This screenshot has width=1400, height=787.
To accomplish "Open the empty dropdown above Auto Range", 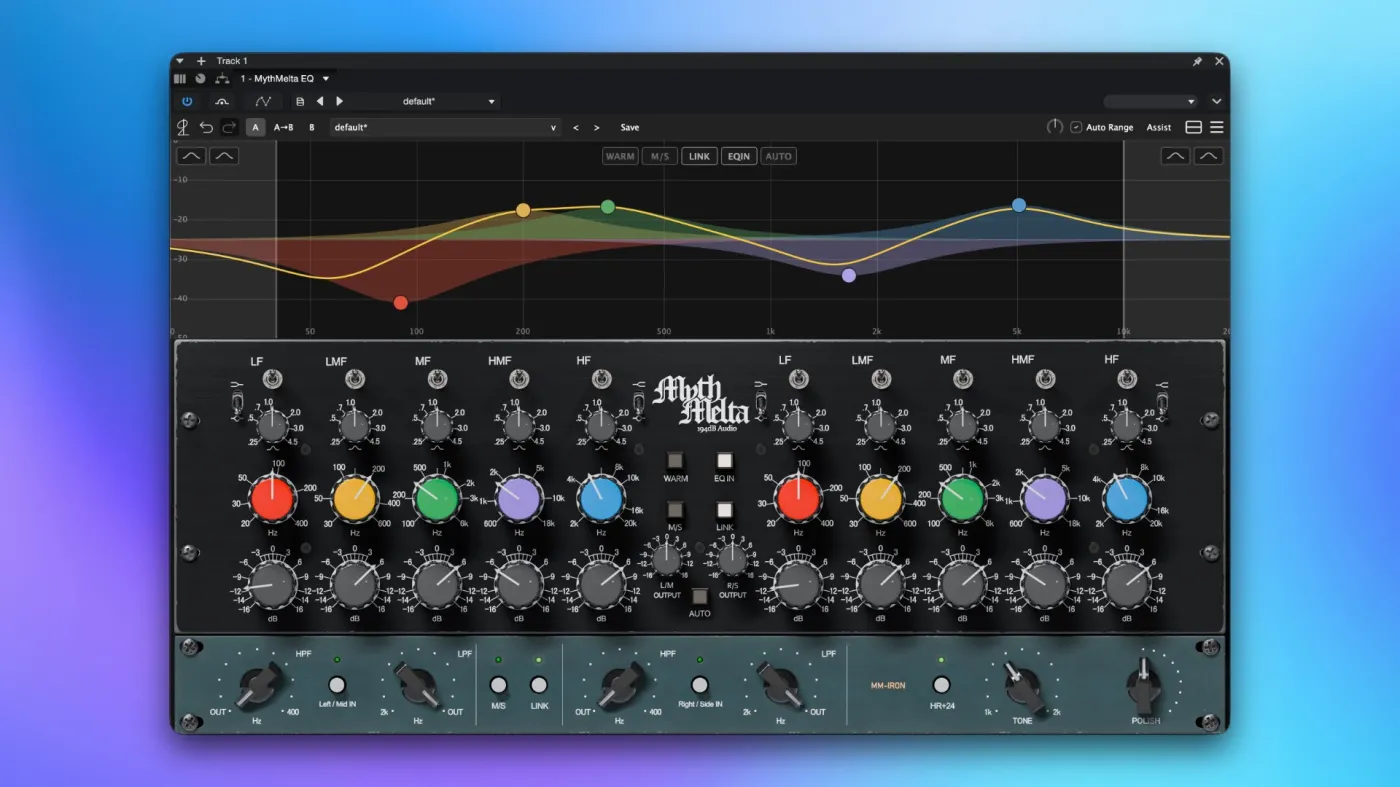I will [1151, 101].
